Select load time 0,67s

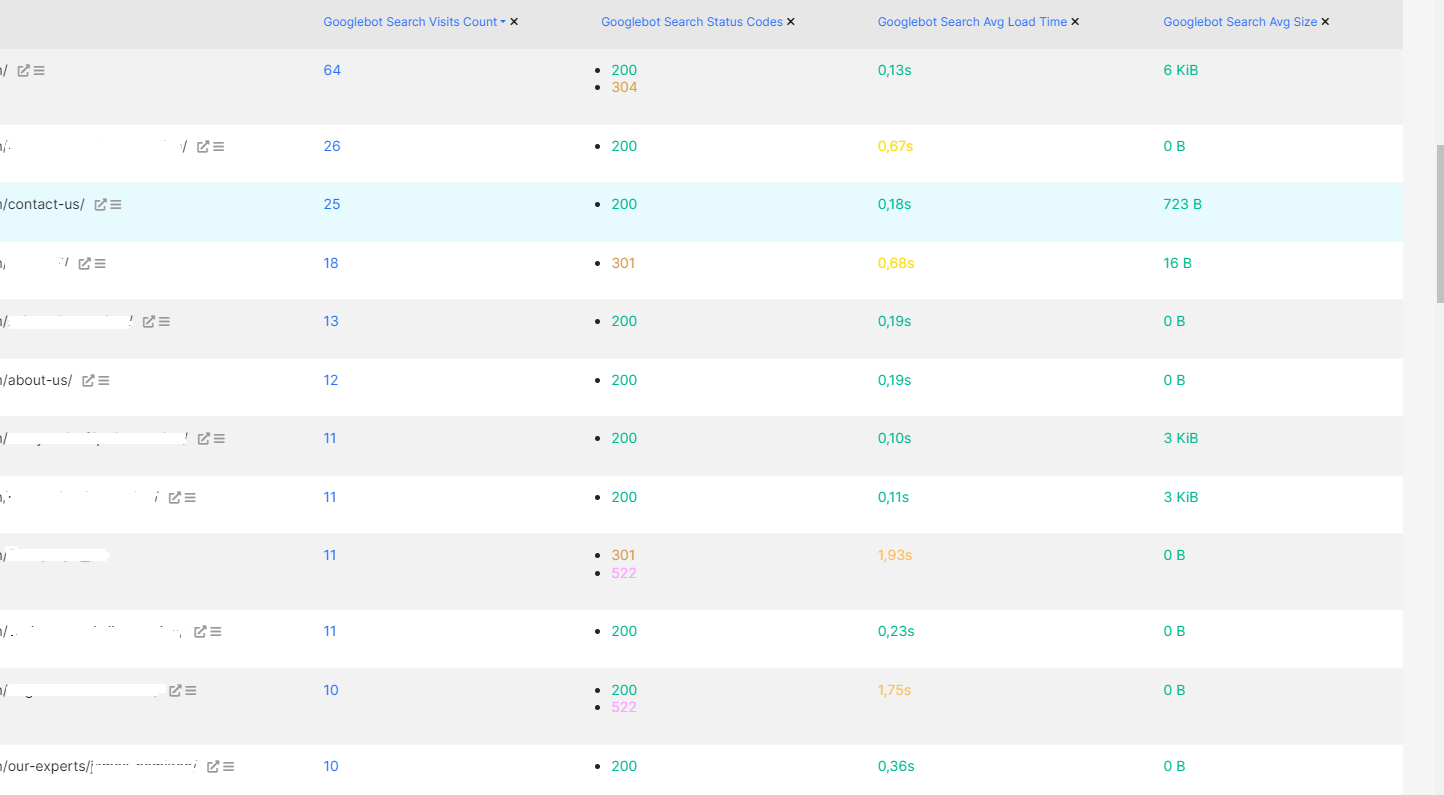(x=895, y=147)
